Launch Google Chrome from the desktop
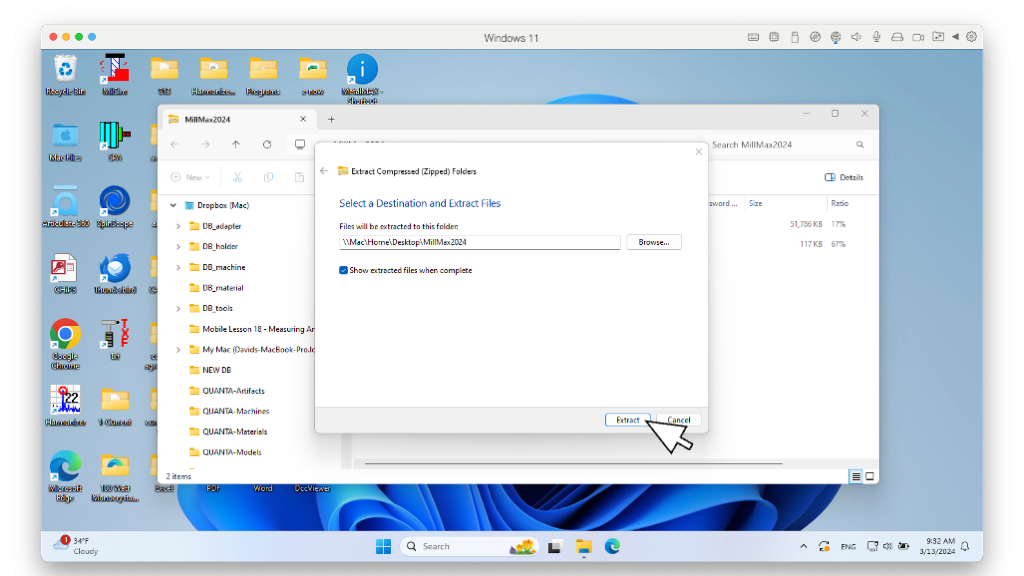The height and width of the screenshot is (576, 1024). (65, 344)
